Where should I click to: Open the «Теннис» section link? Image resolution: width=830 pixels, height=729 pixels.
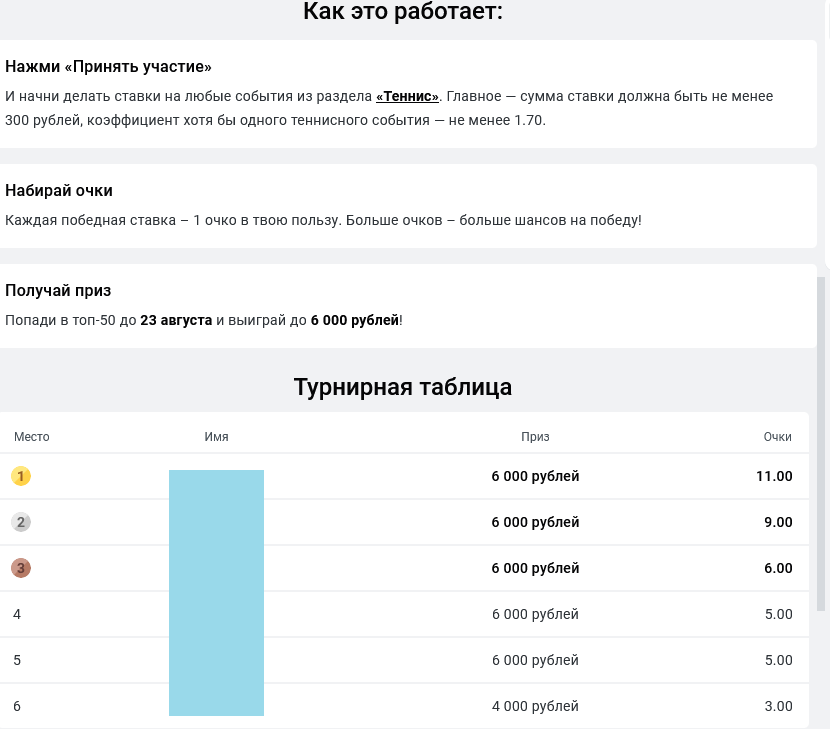(407, 96)
